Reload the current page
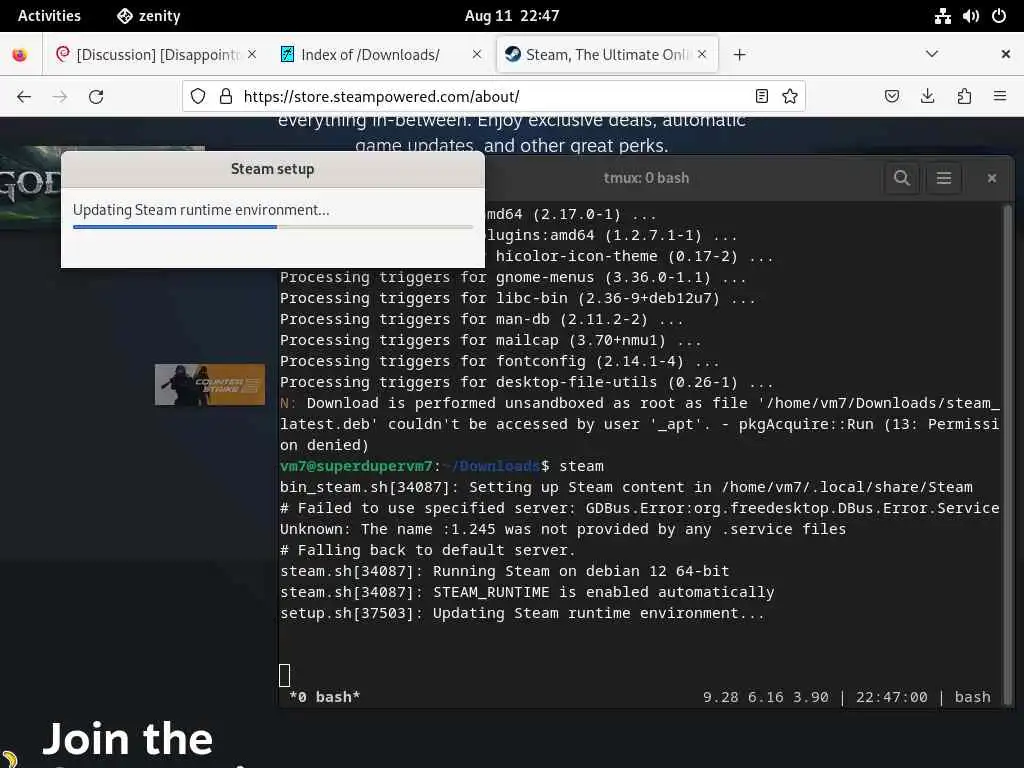The width and height of the screenshot is (1024, 768). (x=96, y=97)
